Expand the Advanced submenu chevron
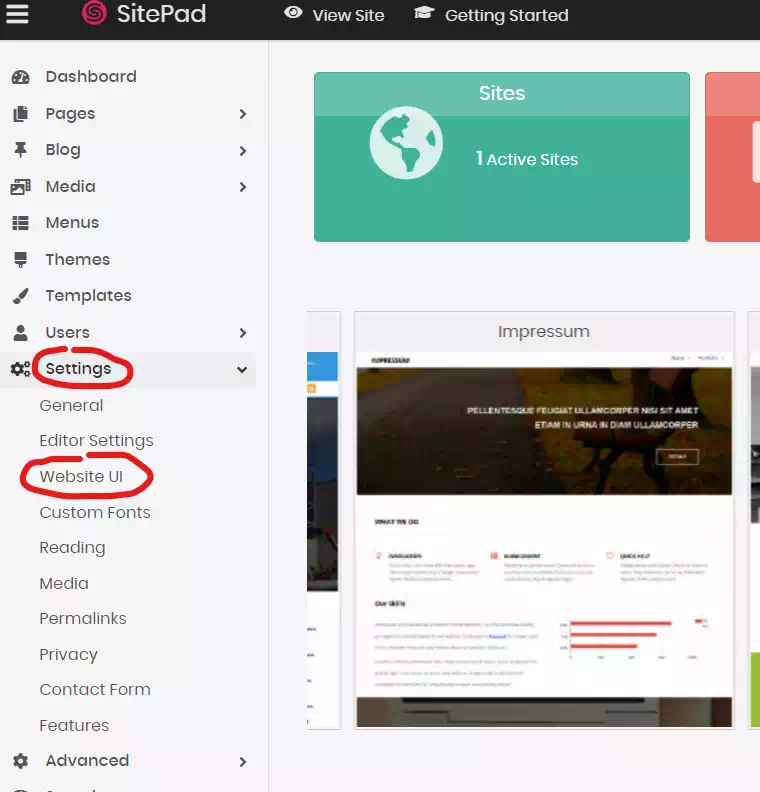 [x=243, y=762]
